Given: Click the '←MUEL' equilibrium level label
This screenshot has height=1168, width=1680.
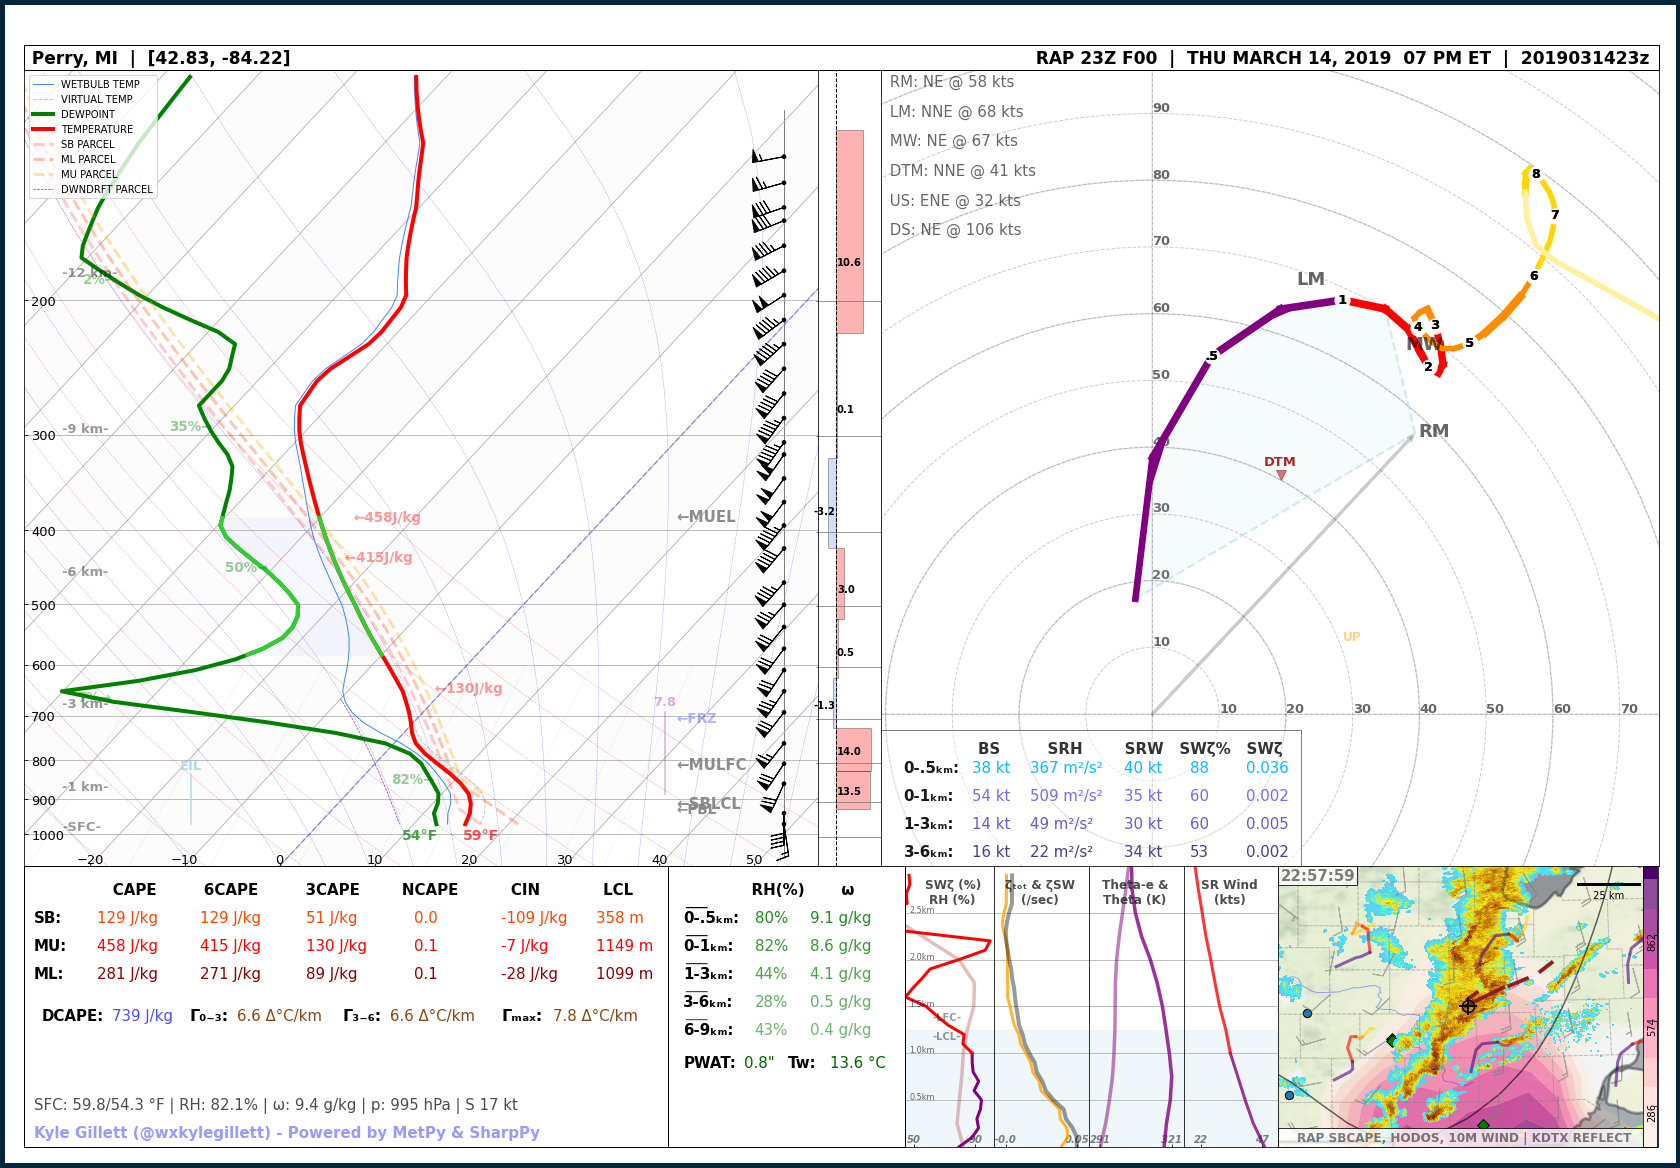Looking at the screenshot, I should (706, 517).
